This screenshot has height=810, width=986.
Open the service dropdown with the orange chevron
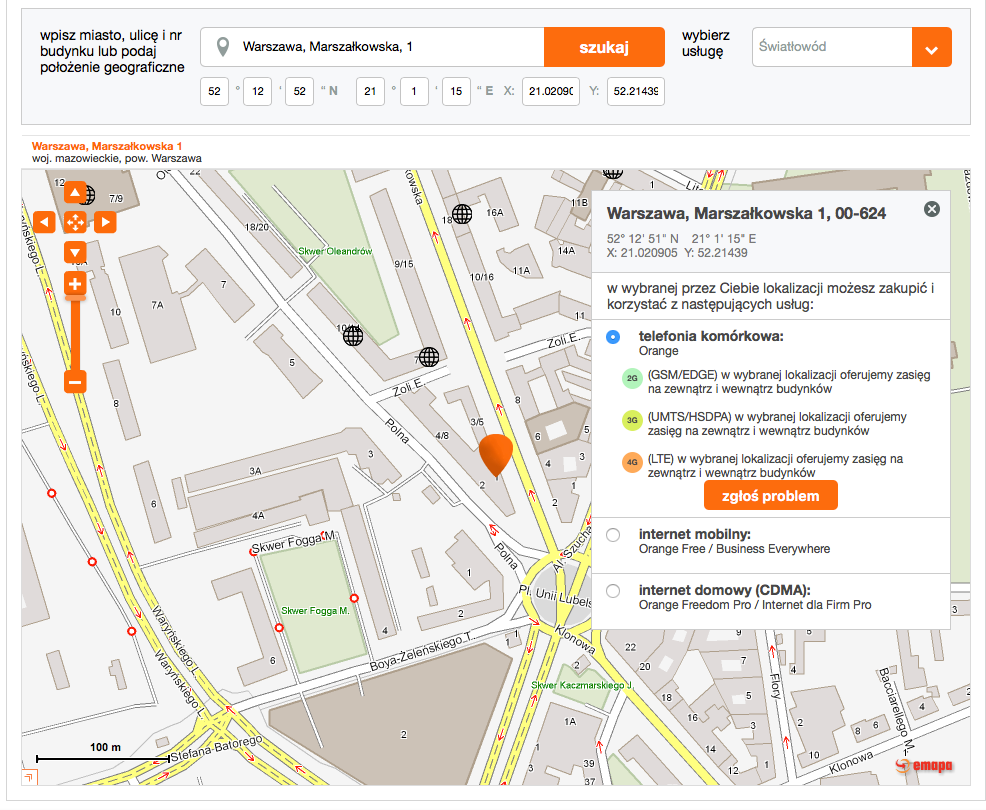(931, 47)
